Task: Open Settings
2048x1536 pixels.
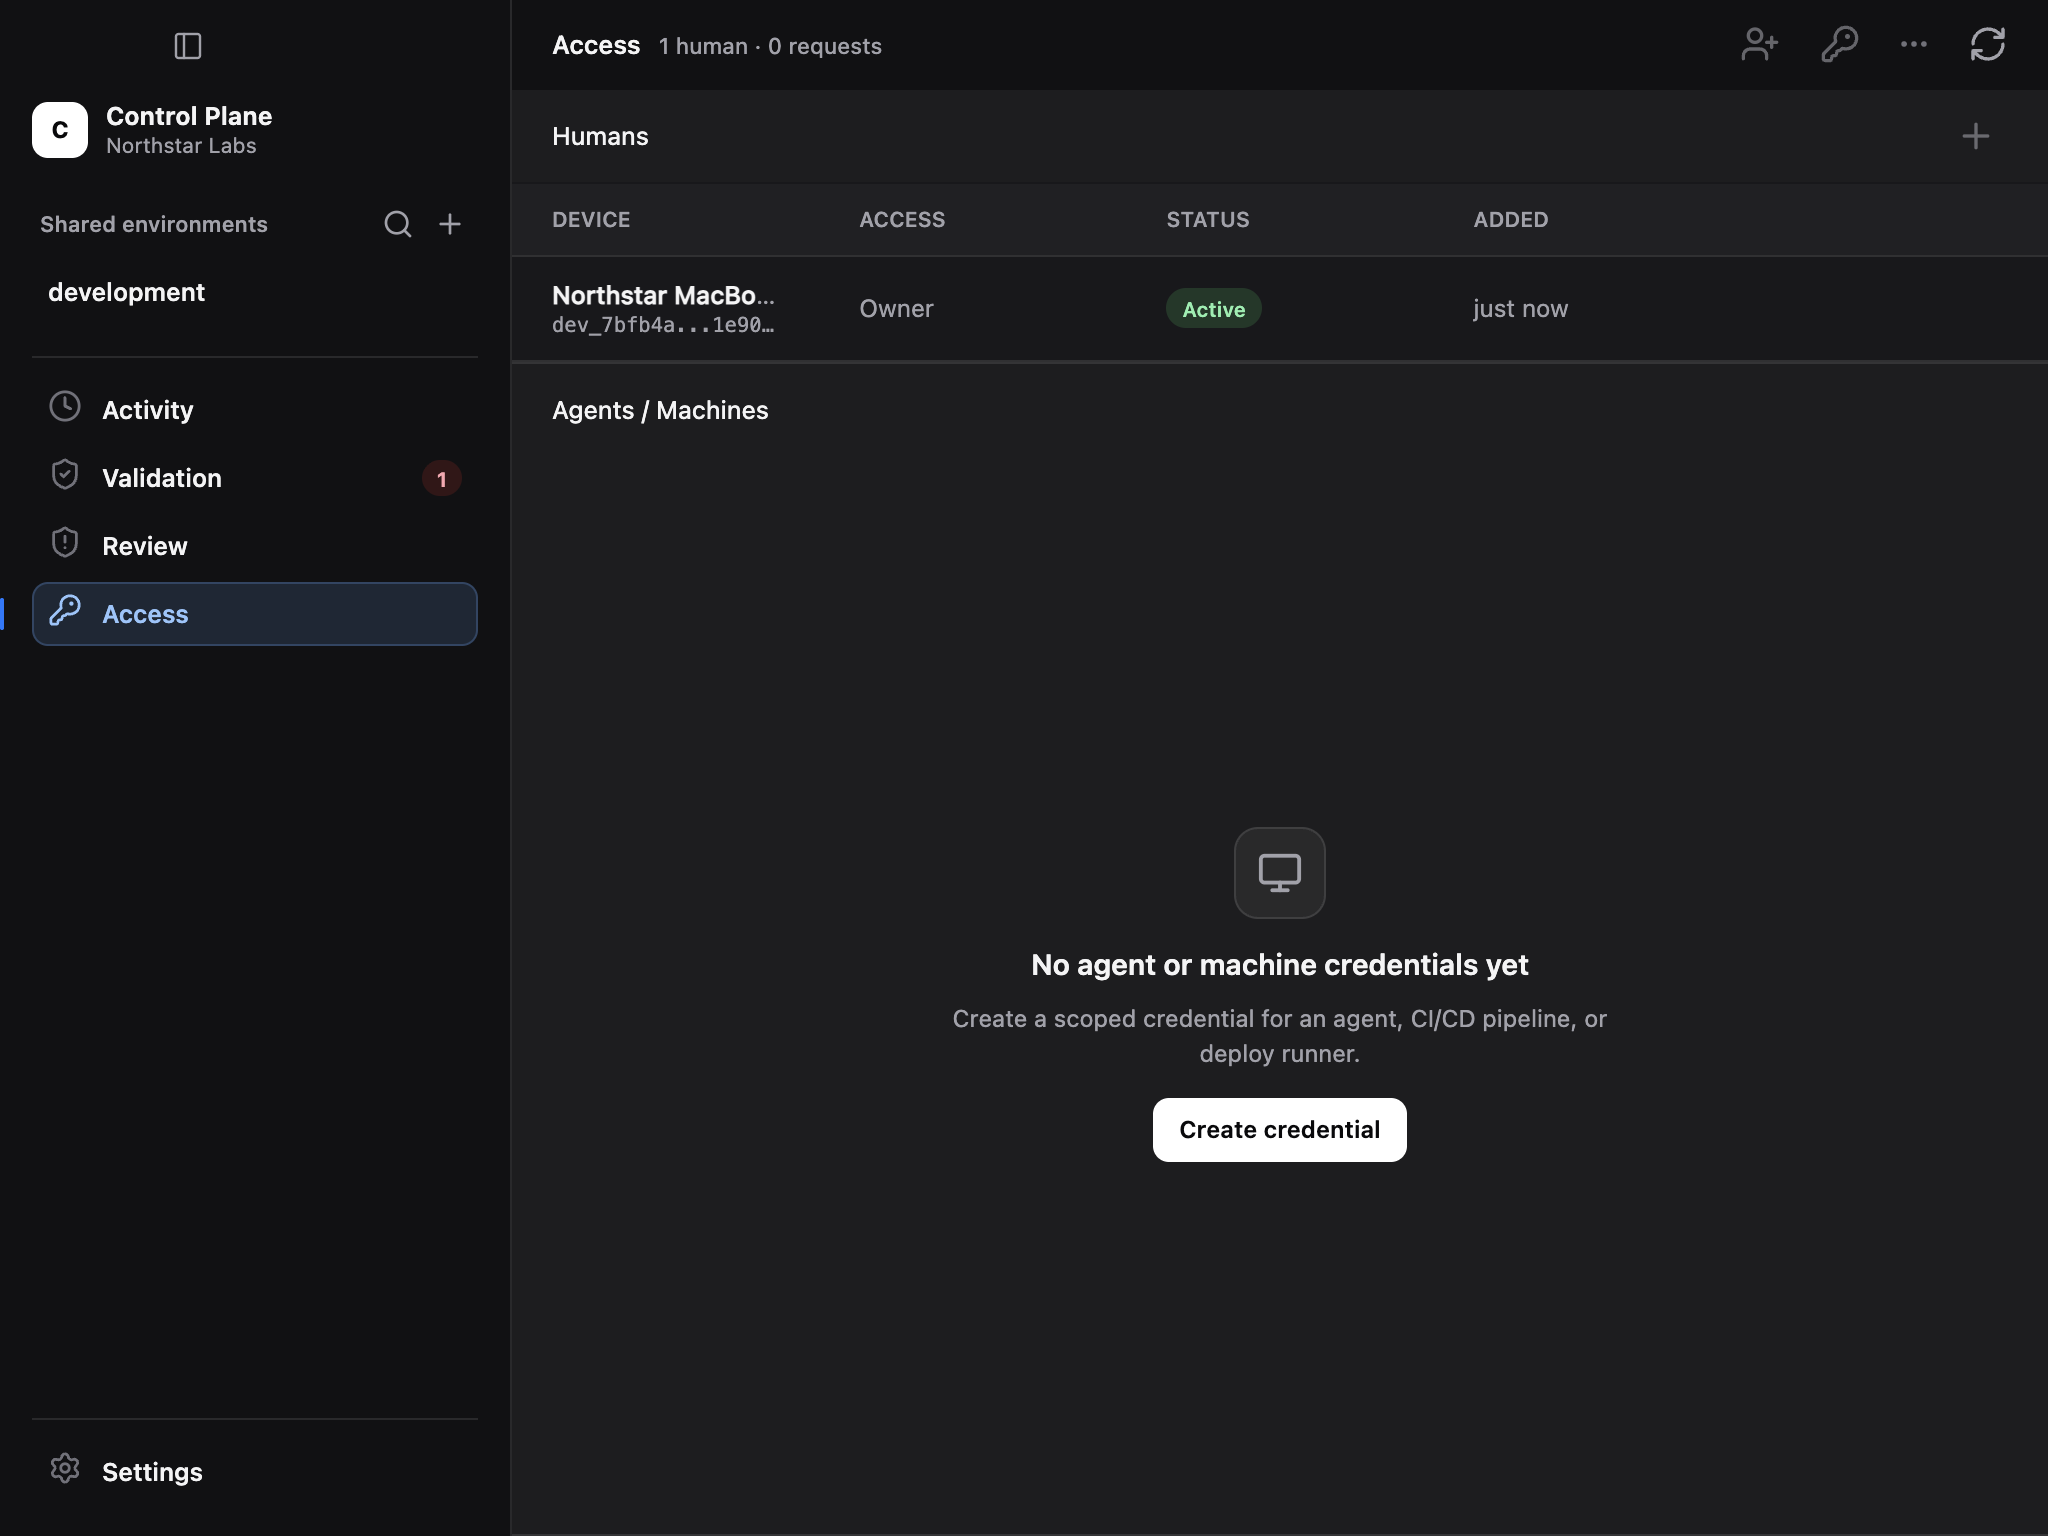Action: coord(255,1472)
